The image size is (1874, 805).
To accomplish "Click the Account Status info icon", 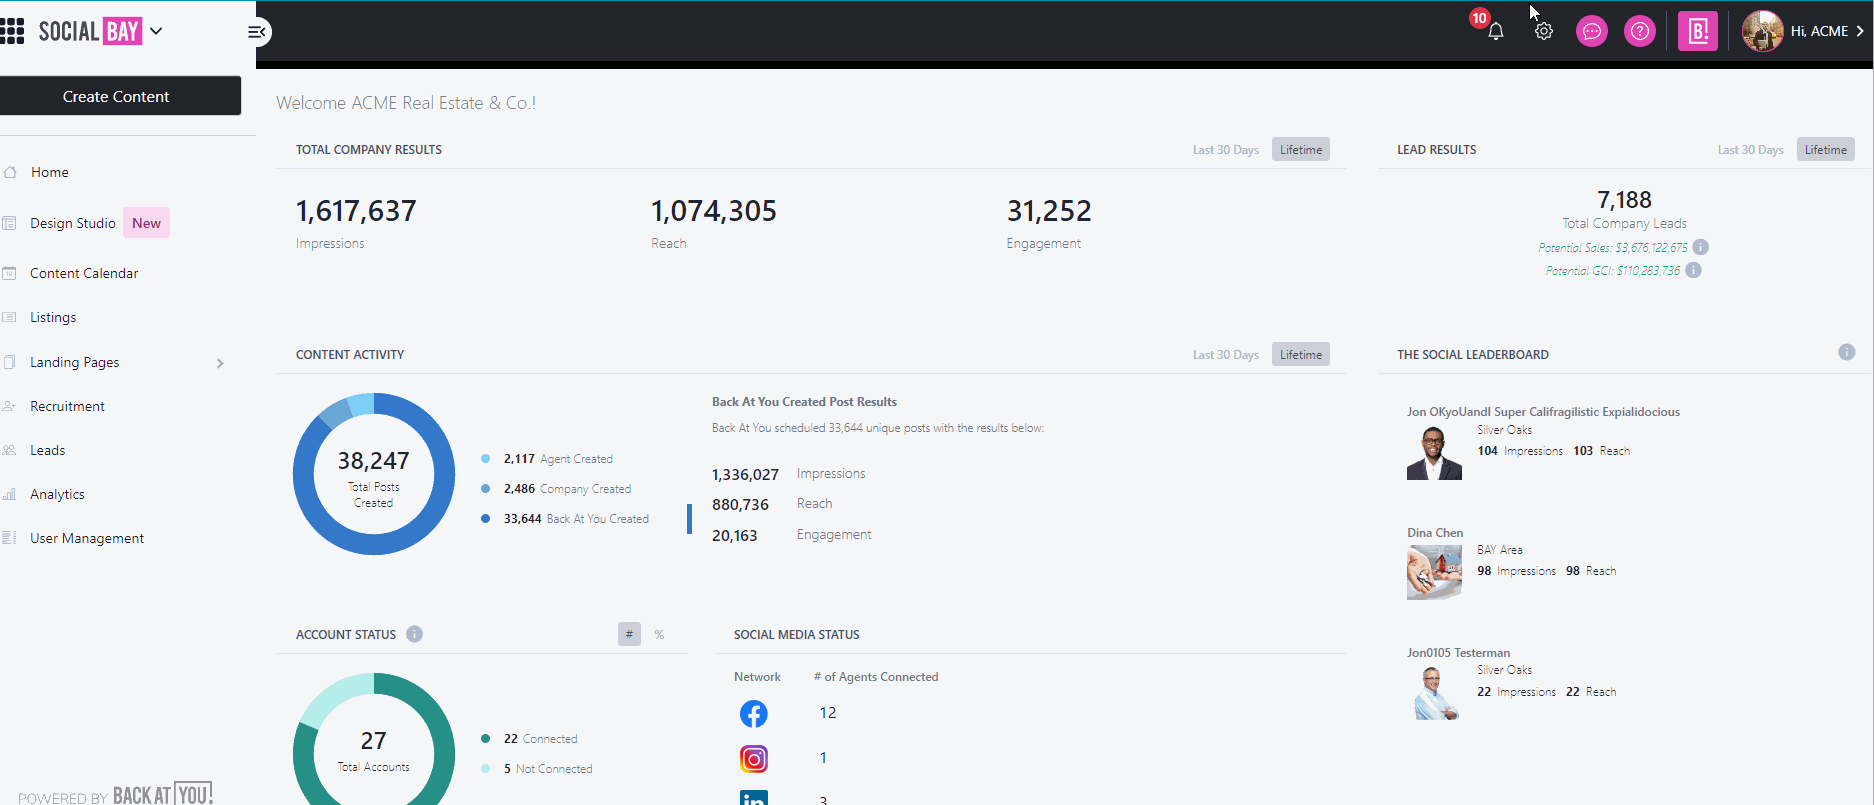I will click(415, 634).
